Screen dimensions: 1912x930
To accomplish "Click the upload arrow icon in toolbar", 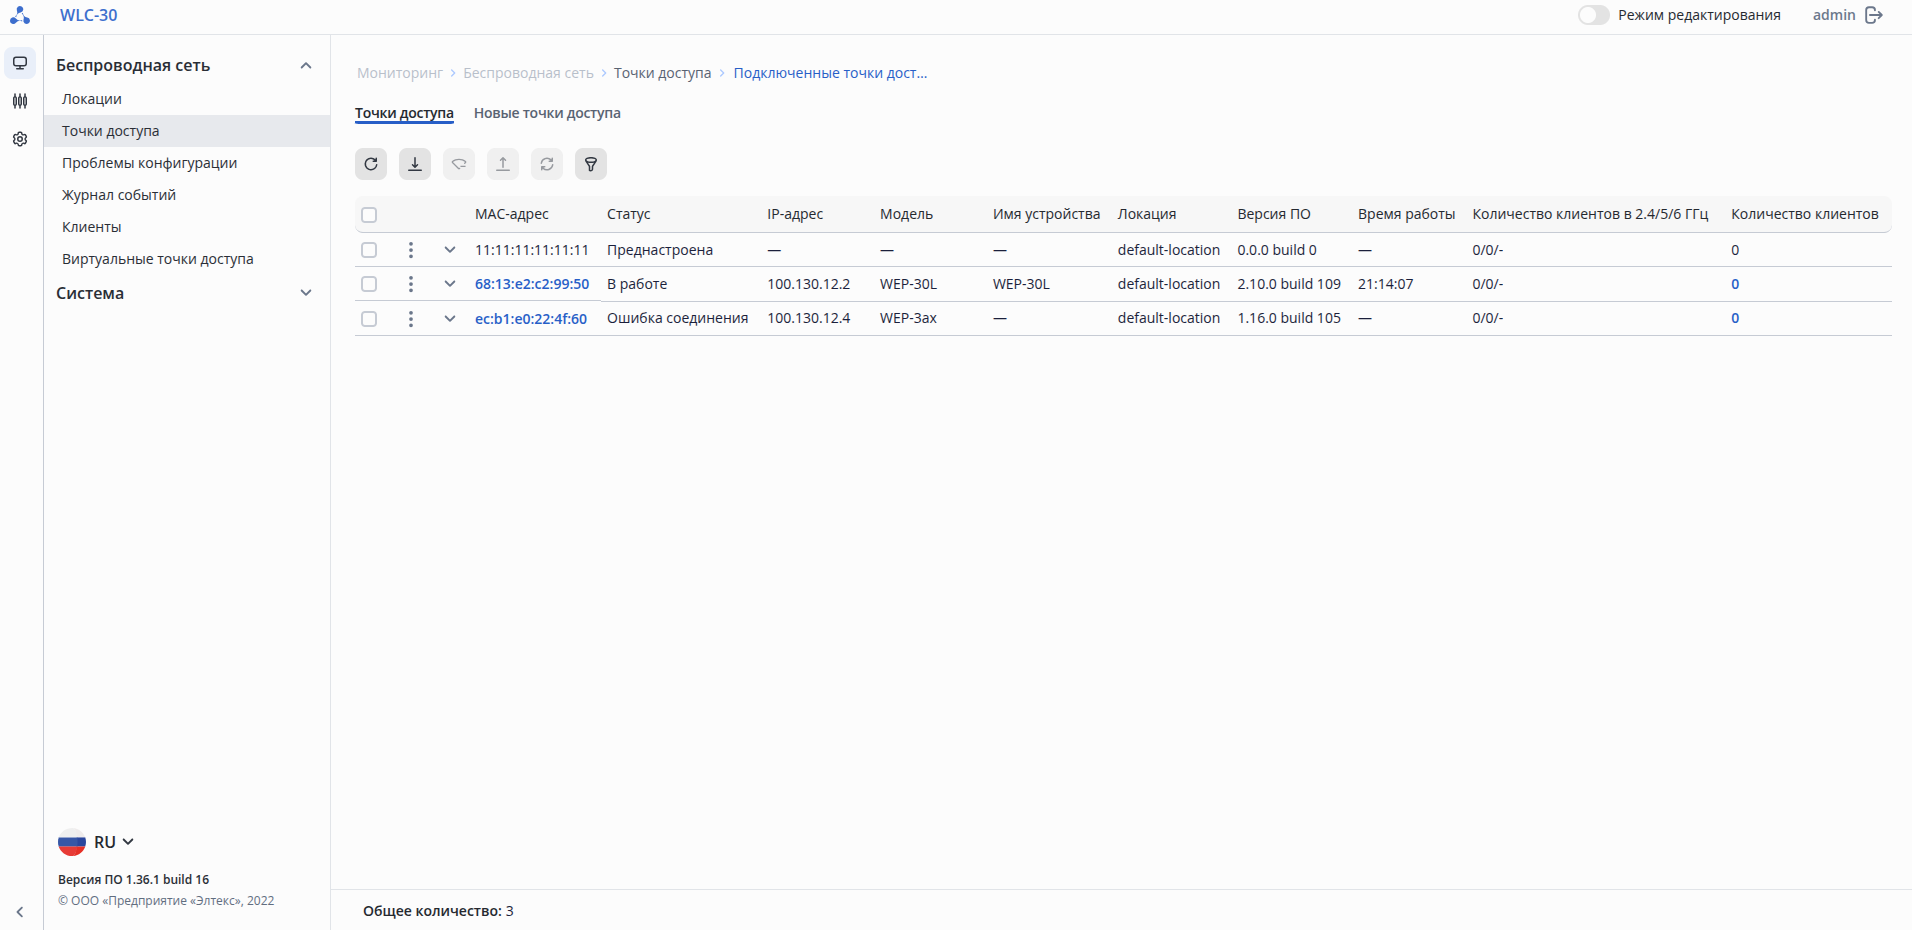I will click(x=503, y=164).
